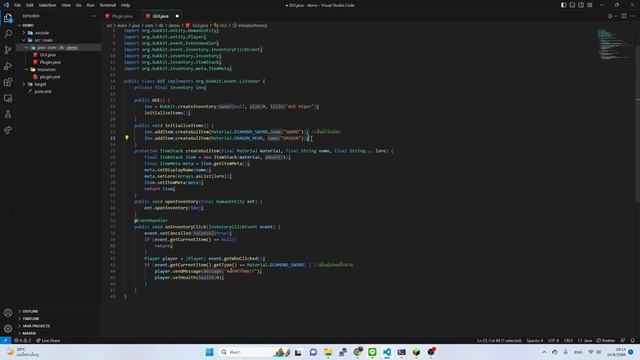Change UTF-8 file encoding
Image resolution: width=640 pixels, height=360 pixels.
pyautogui.click(x=553, y=340)
